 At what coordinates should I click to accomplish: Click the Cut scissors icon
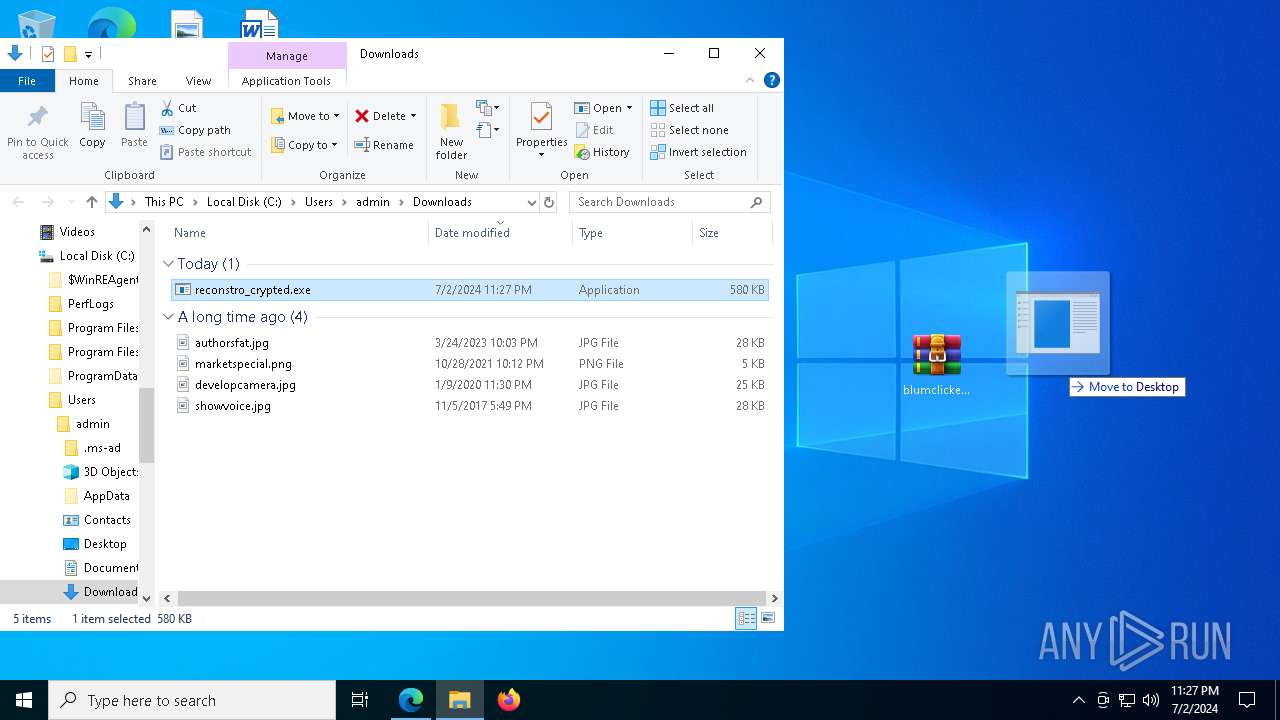pos(167,108)
